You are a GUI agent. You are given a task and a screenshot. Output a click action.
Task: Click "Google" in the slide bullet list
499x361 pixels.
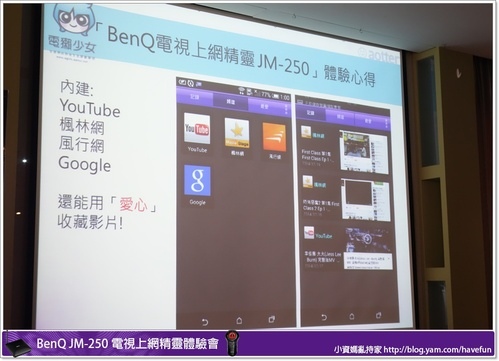coord(85,164)
